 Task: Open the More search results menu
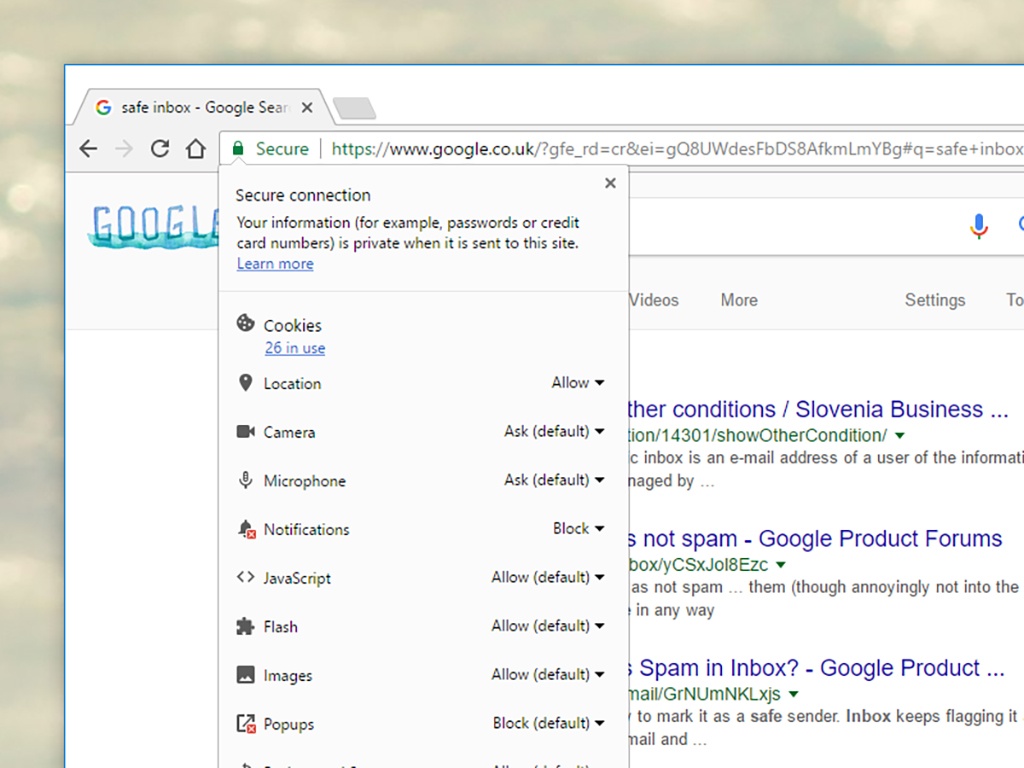pyautogui.click(x=738, y=299)
